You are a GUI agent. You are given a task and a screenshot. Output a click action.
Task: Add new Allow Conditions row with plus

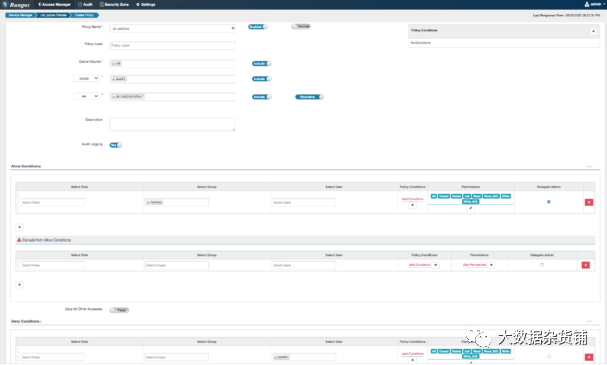pos(20,227)
